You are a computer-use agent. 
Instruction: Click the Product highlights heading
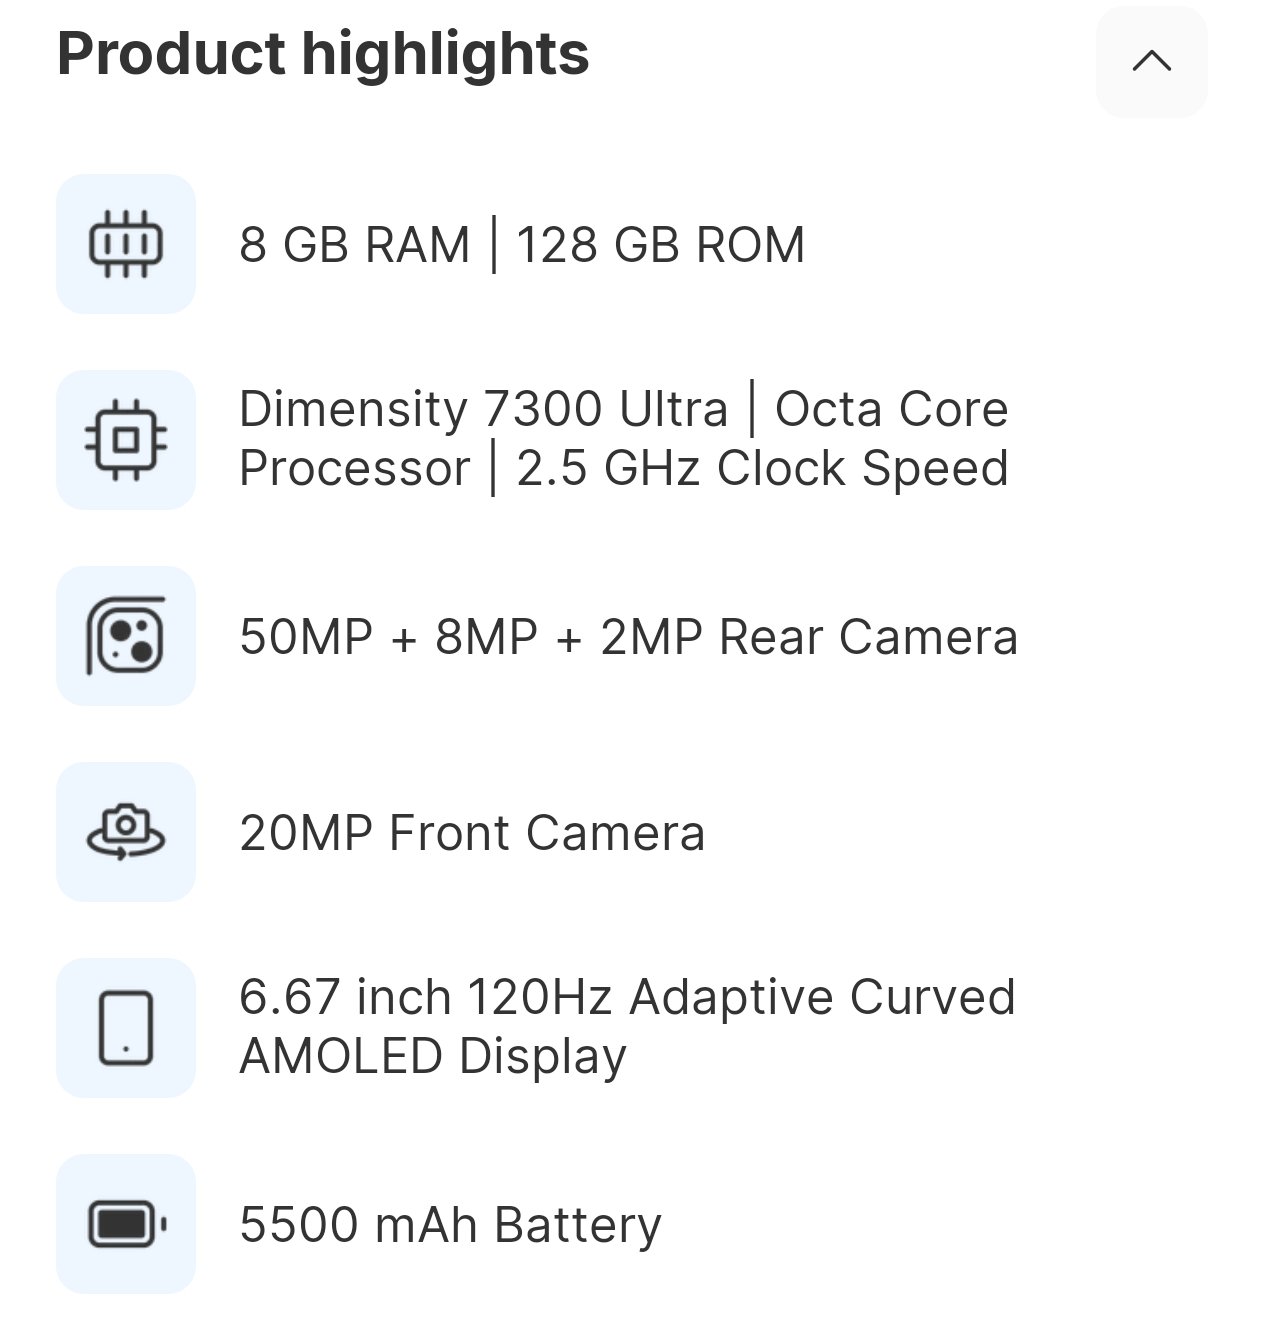coord(323,54)
